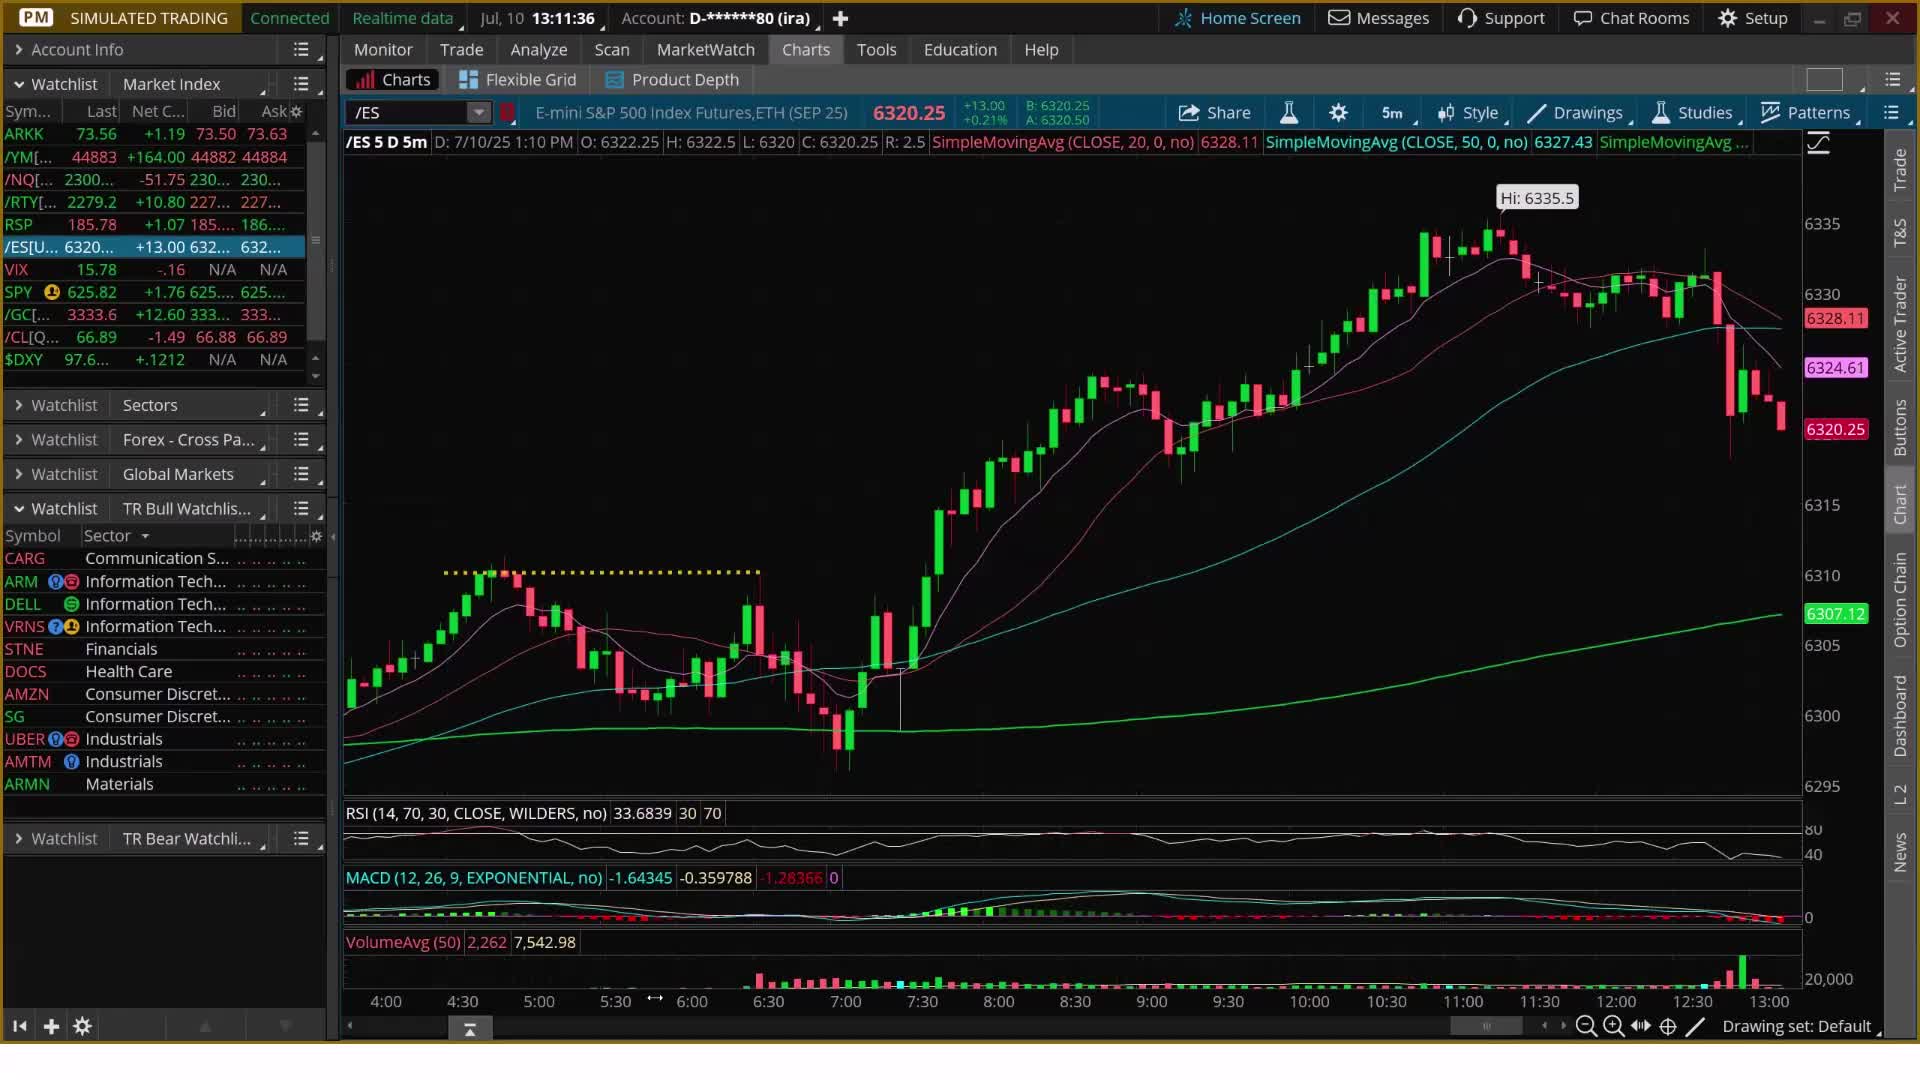The image size is (1920, 1080).
Task: Expand the Sectors watchlist gadget
Action: (18, 405)
